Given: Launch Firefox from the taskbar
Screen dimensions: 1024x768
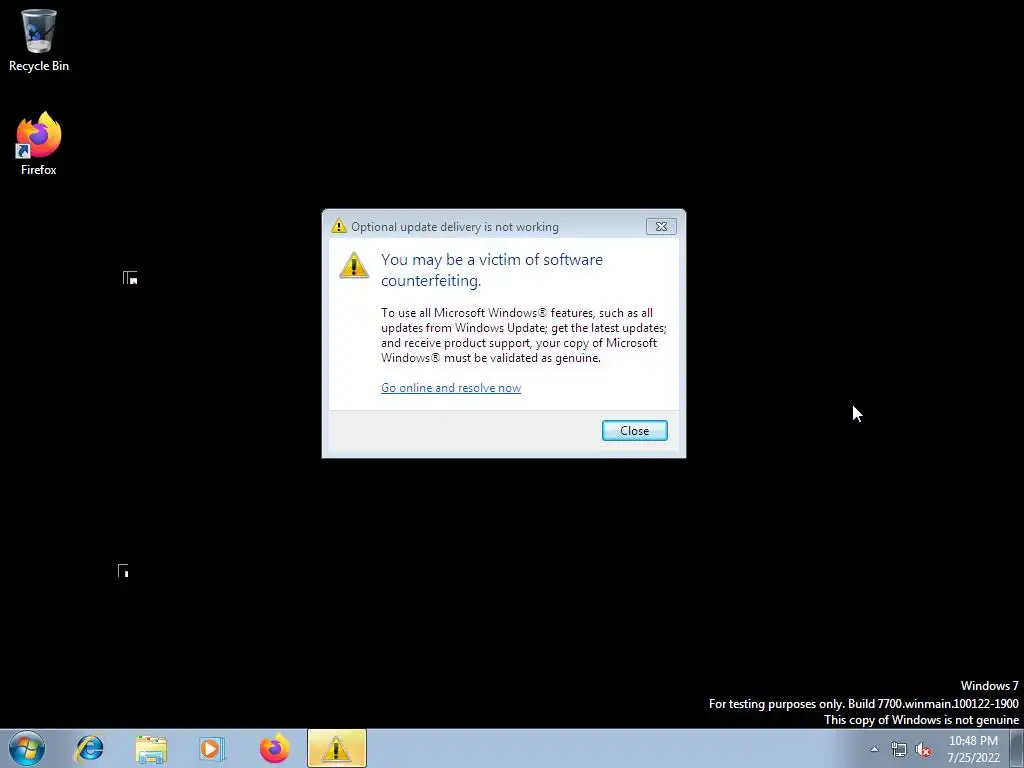Looking at the screenshot, I should (274, 748).
